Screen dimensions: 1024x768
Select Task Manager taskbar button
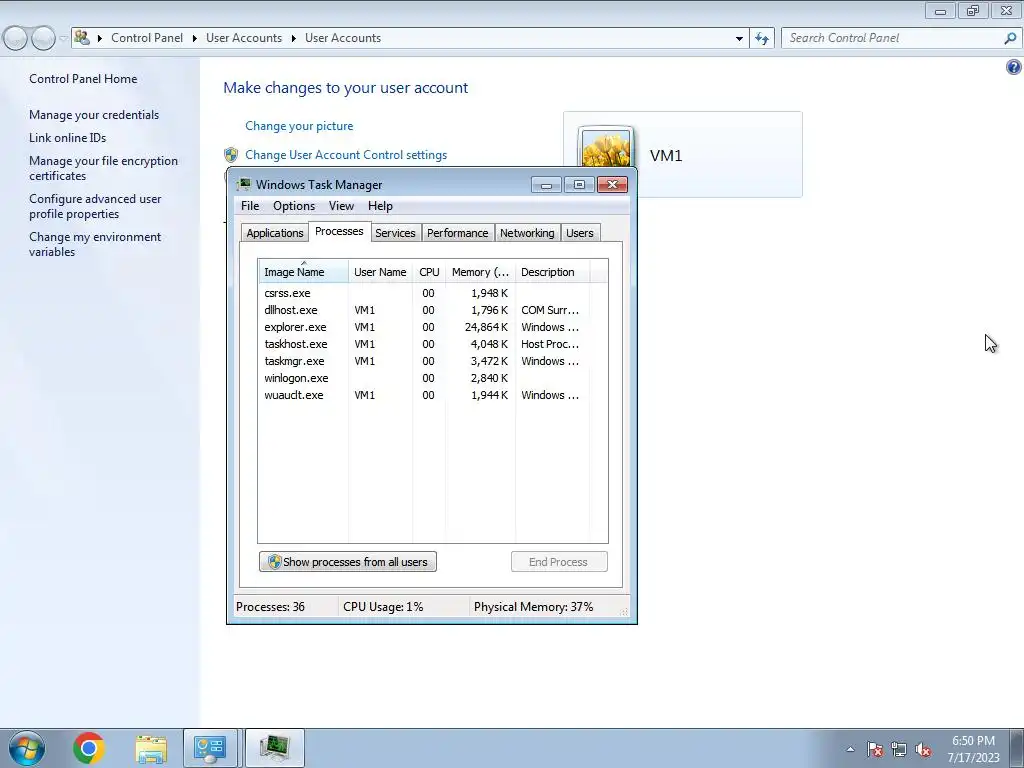(x=275, y=748)
